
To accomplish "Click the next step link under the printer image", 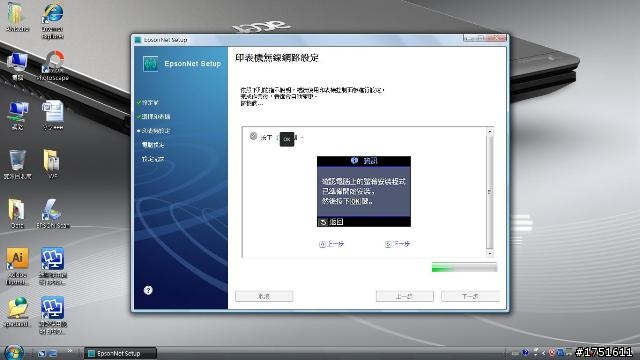I will tap(398, 244).
